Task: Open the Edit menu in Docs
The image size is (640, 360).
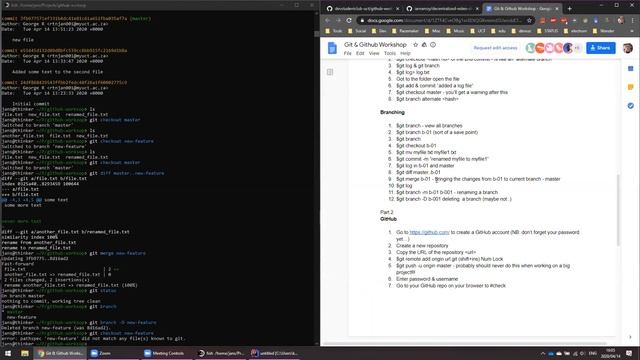Action: click(x=360, y=53)
